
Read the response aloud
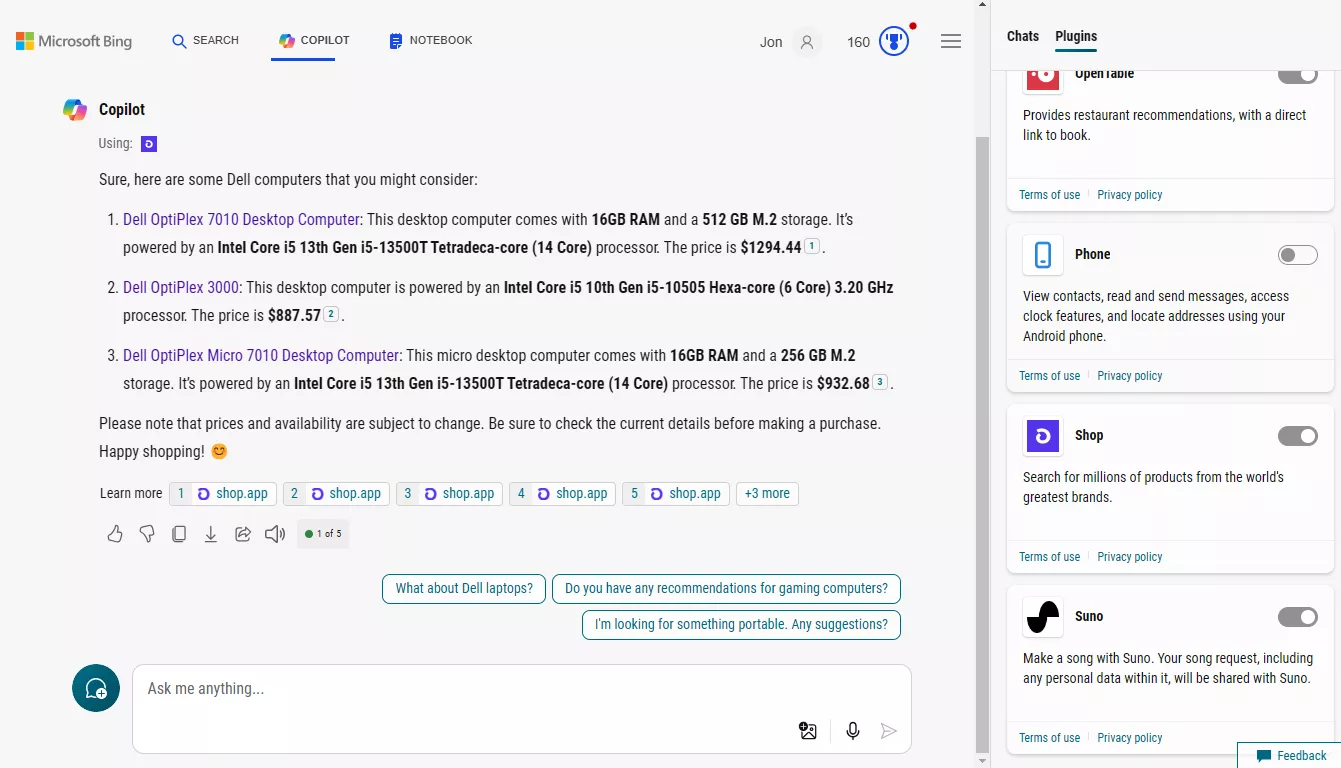tap(275, 534)
